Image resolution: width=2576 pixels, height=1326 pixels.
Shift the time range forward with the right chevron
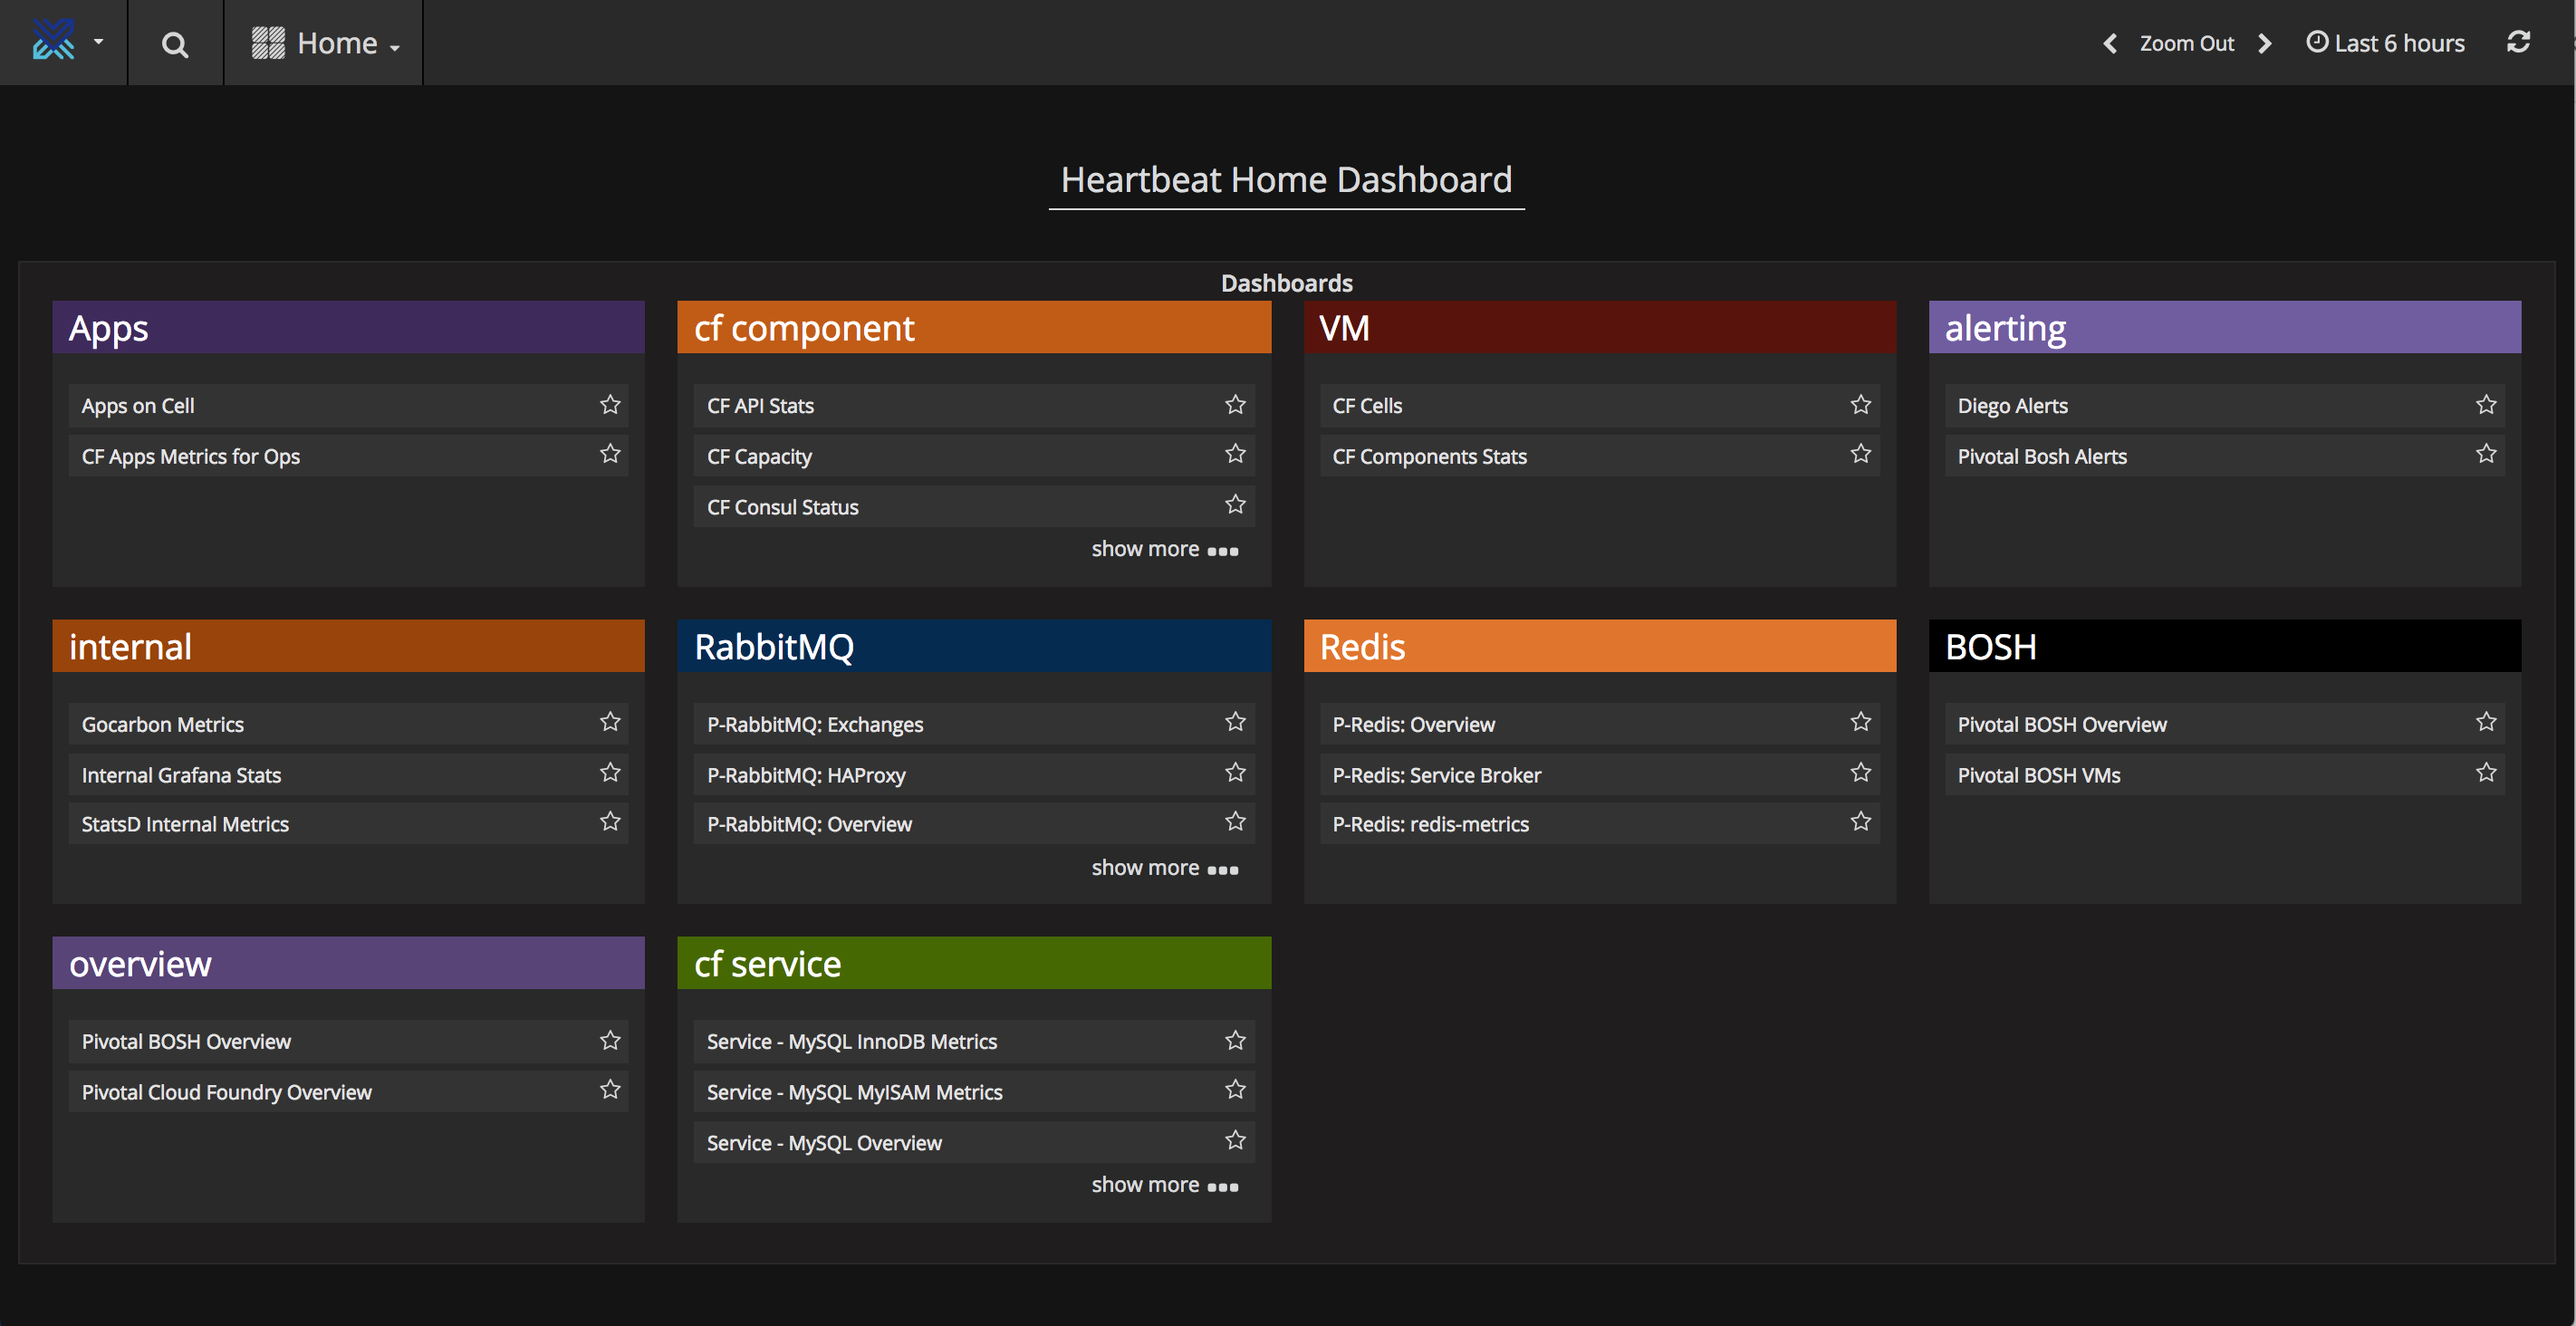[x=2266, y=44]
